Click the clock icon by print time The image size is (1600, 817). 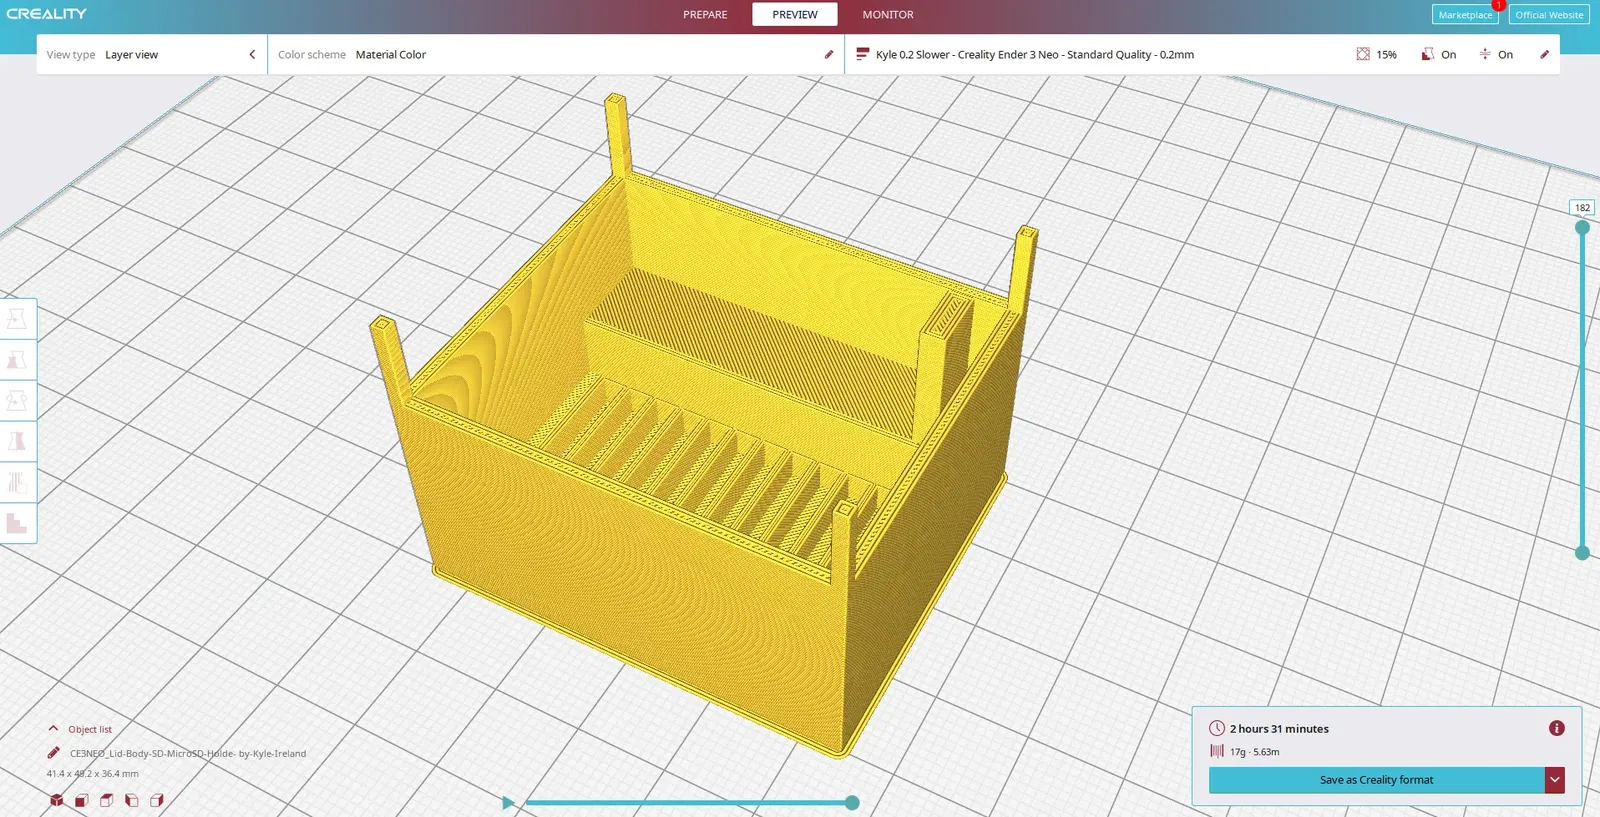(1217, 728)
